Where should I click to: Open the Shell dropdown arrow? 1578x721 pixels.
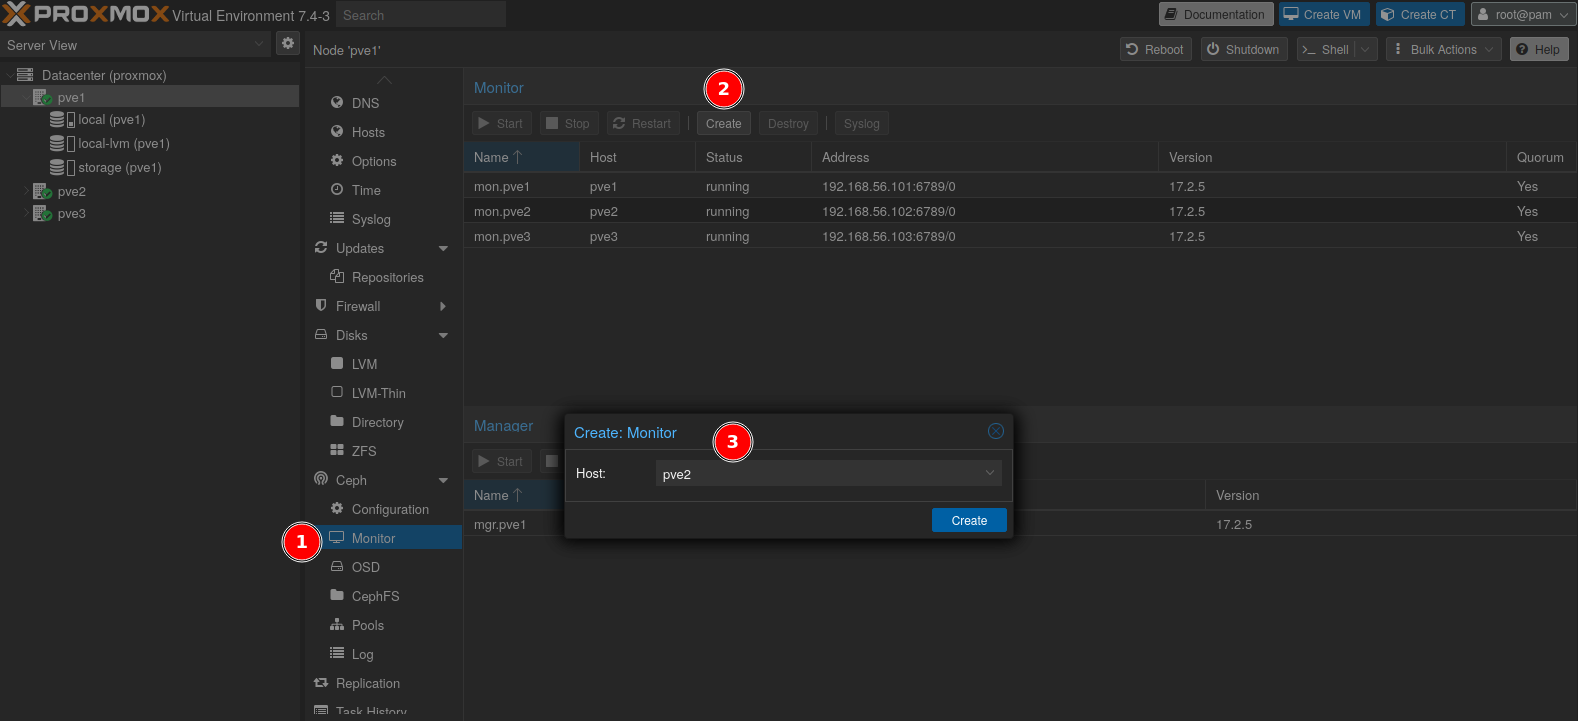pos(1366,49)
